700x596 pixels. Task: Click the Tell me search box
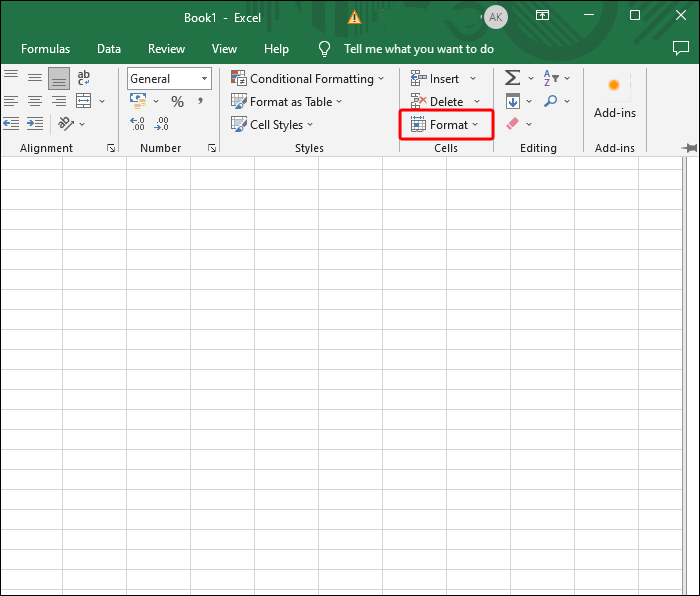point(418,48)
